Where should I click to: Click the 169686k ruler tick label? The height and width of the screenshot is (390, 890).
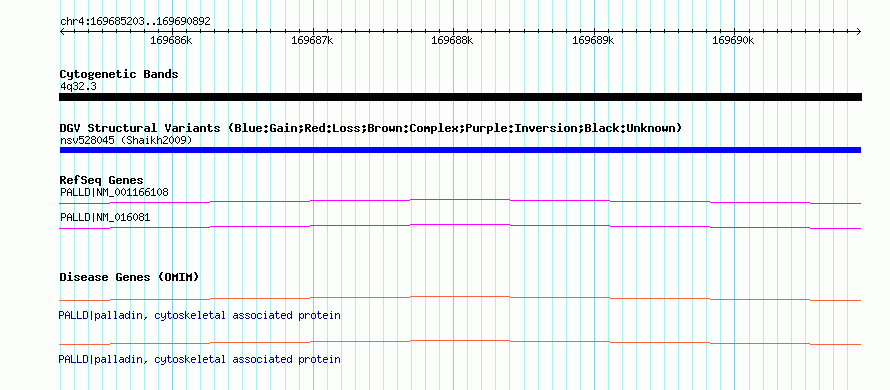pos(171,41)
